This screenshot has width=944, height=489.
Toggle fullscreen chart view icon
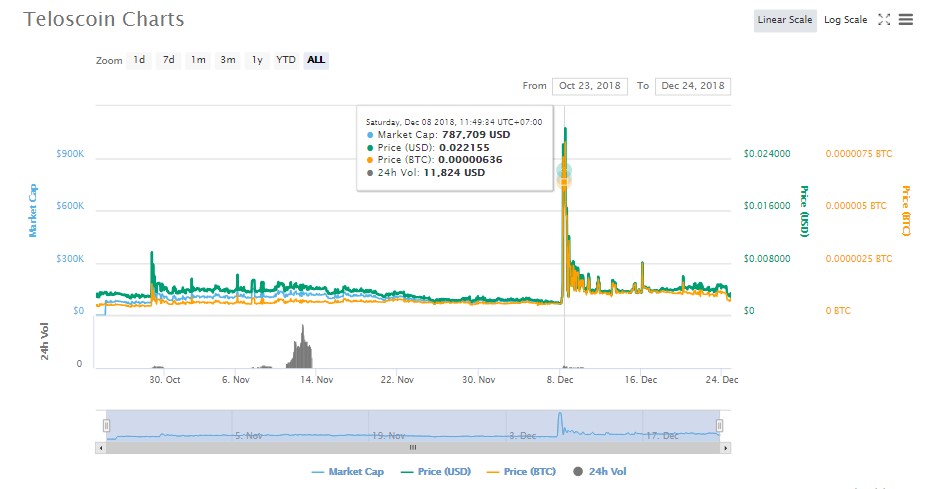[884, 20]
